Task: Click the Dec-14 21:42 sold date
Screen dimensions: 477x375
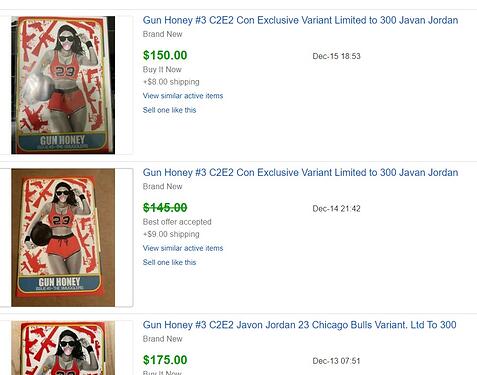Action: tap(336, 209)
